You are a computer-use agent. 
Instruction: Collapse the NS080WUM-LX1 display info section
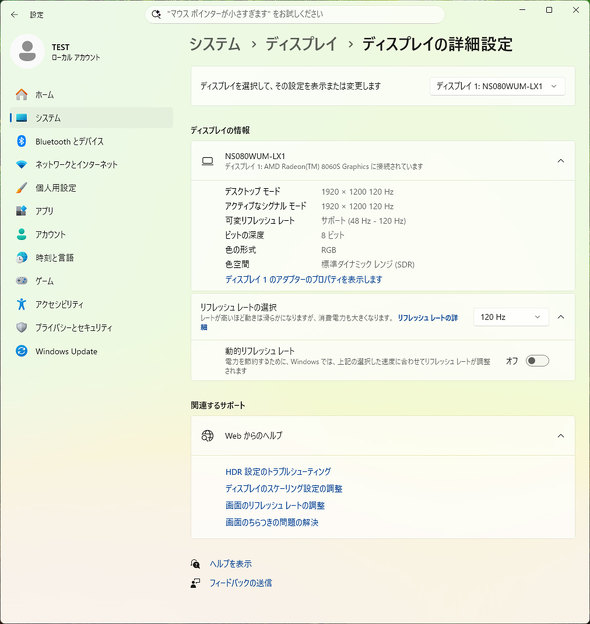[561, 161]
